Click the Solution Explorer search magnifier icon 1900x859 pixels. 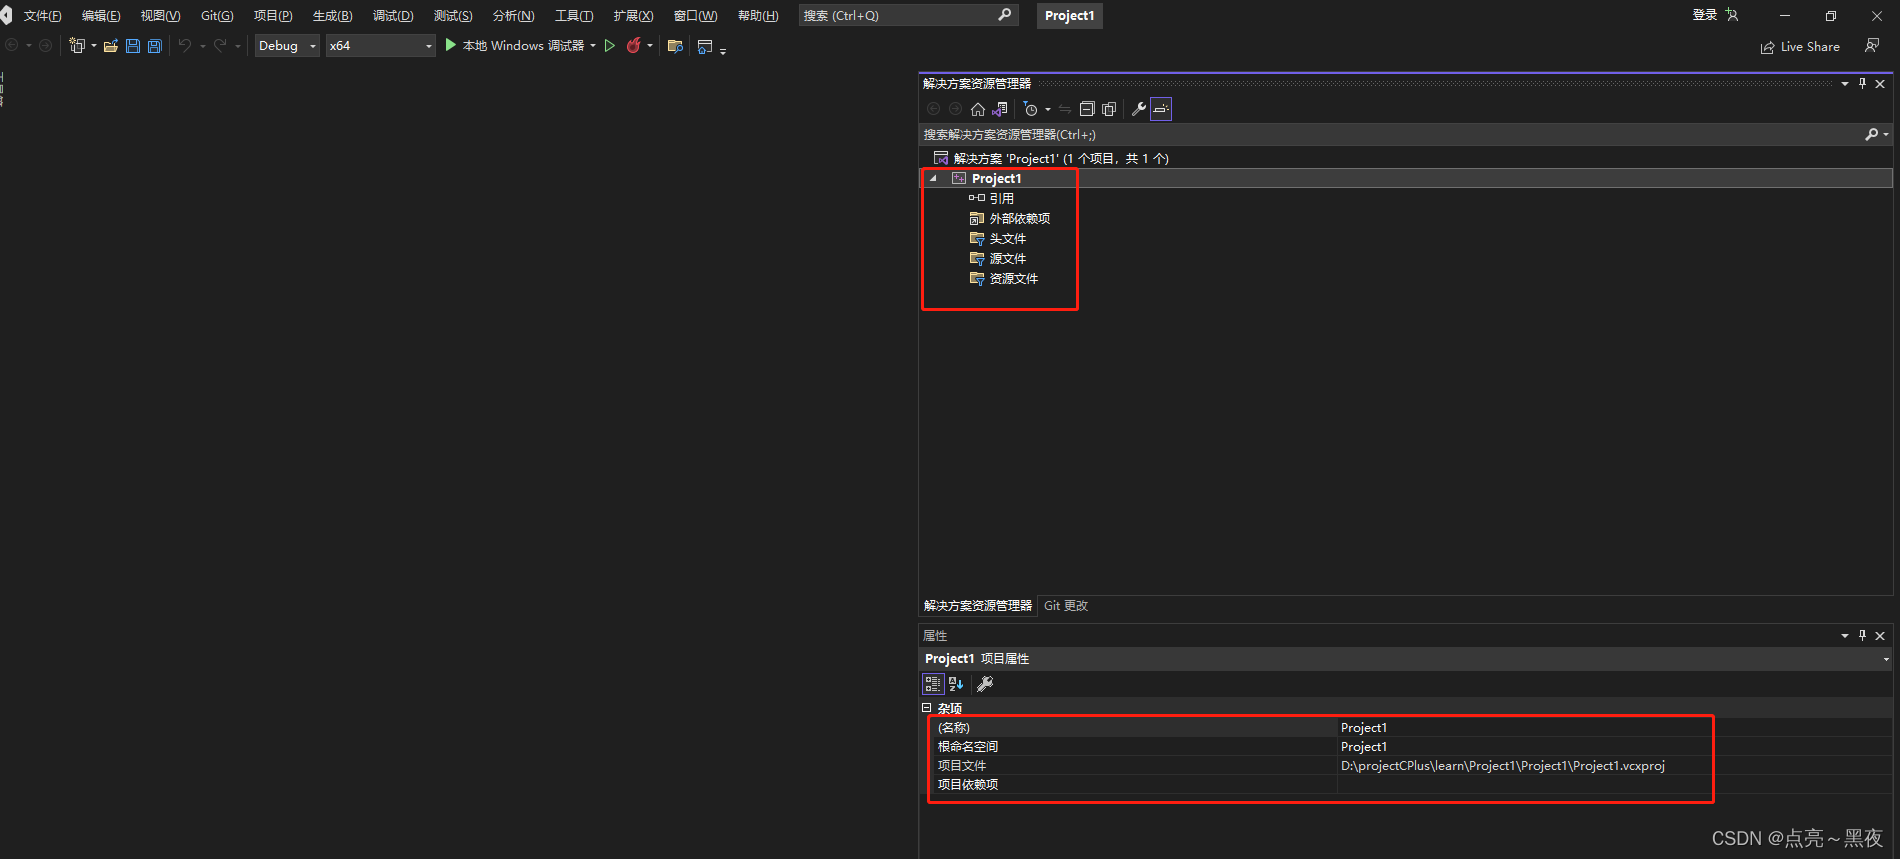point(1872,134)
